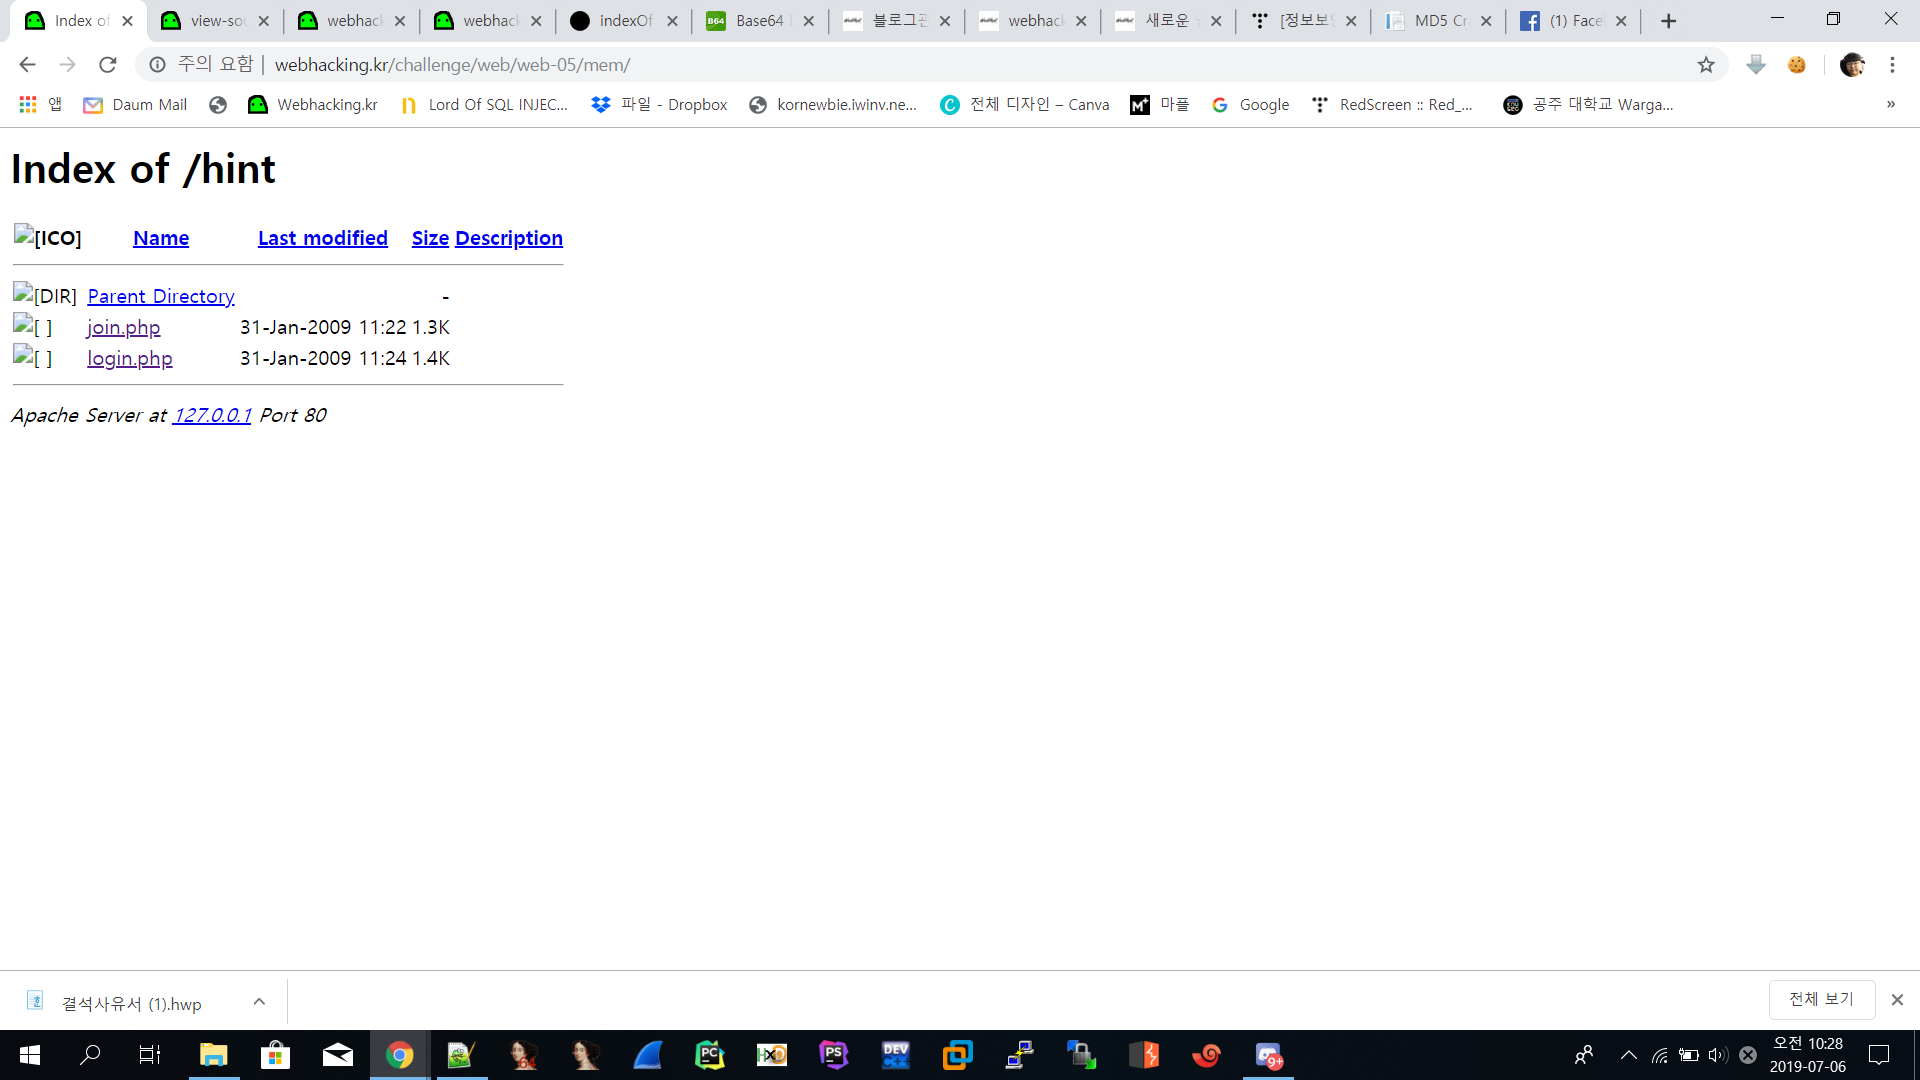Click the bookmark star icon
Image resolution: width=1920 pixels, height=1080 pixels.
coord(1706,65)
